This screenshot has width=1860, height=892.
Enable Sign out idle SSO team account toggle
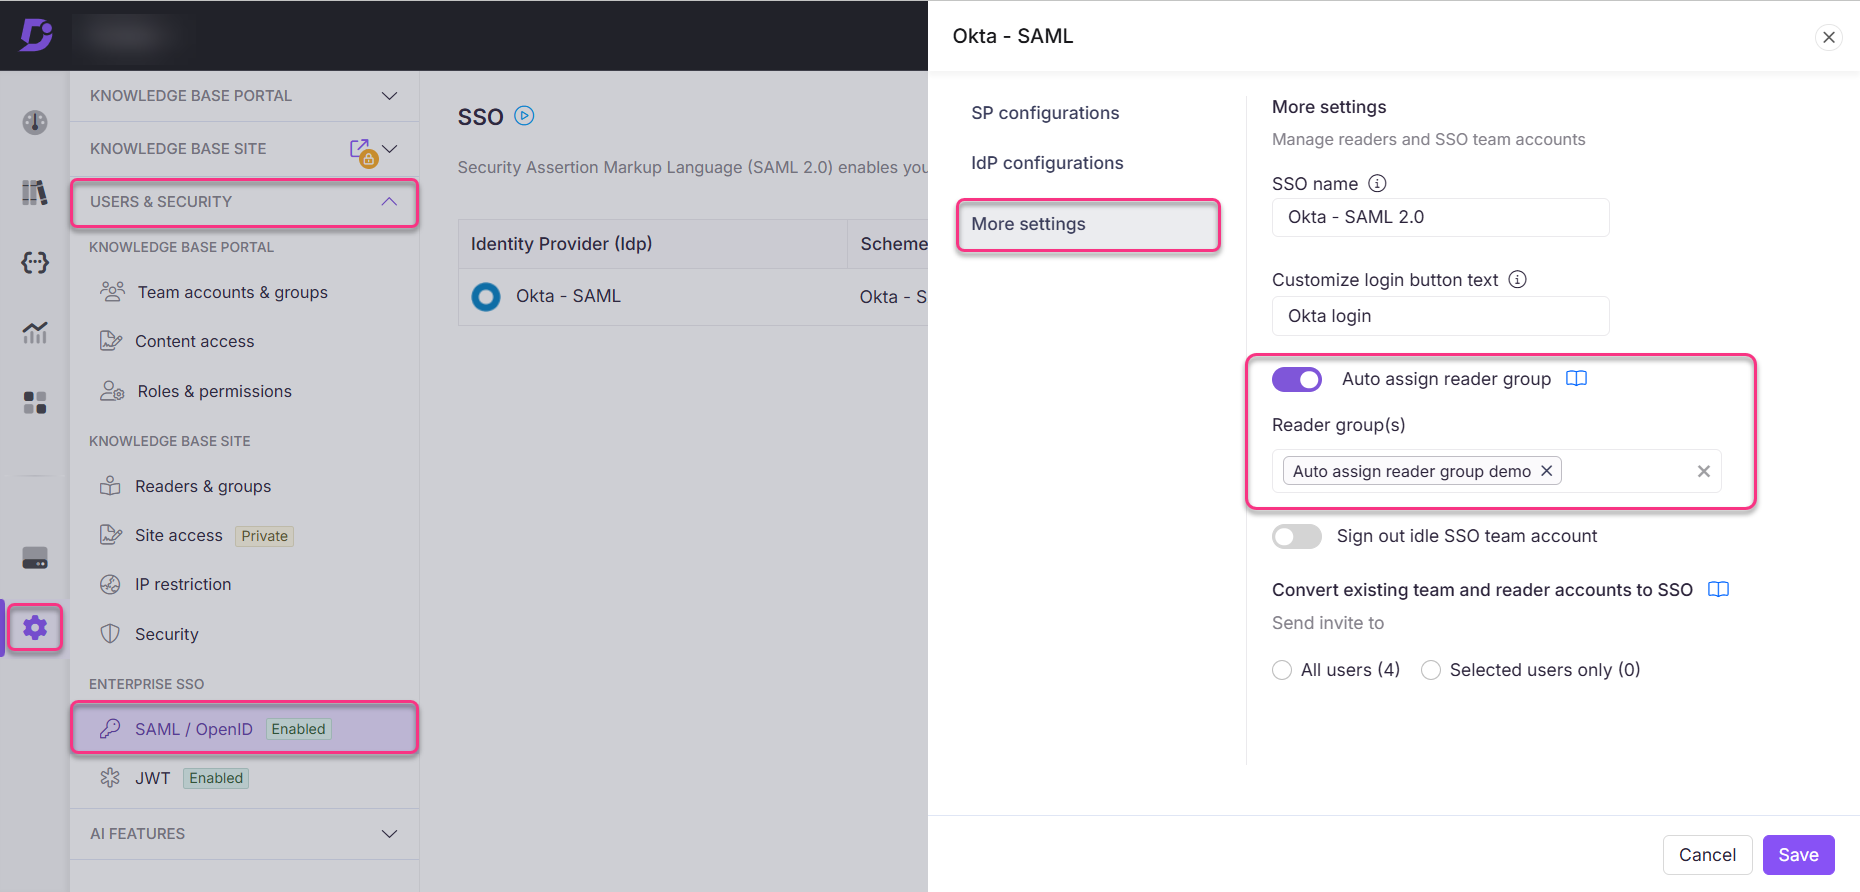click(1297, 536)
